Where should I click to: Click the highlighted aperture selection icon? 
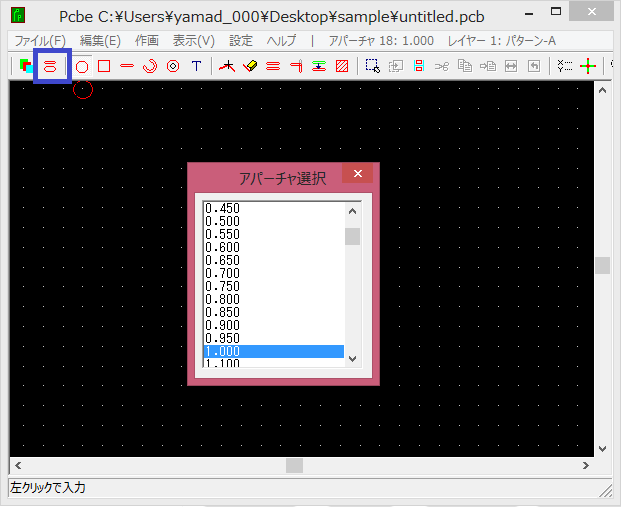pos(50,66)
